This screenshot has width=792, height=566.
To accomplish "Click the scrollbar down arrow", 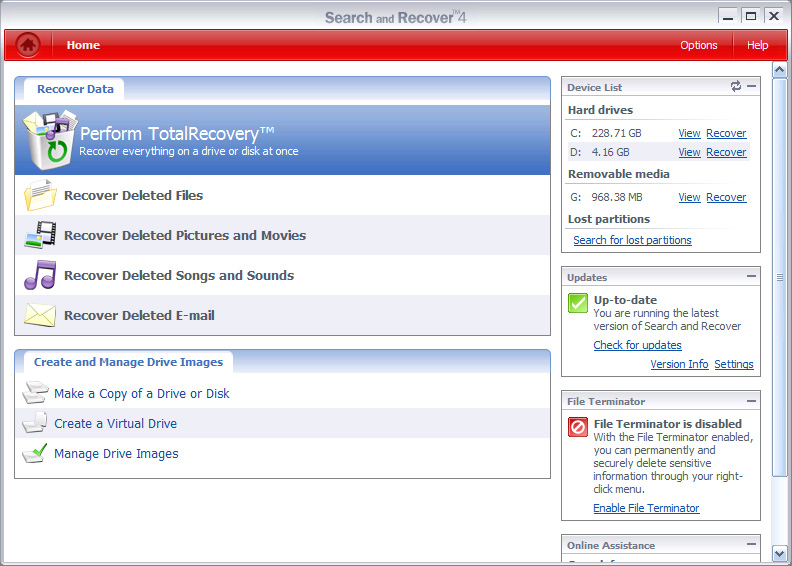I will pyautogui.click(x=779, y=553).
